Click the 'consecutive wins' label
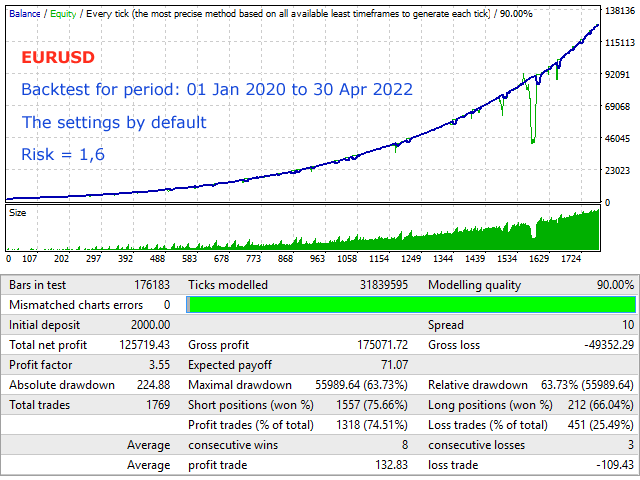 [233, 445]
